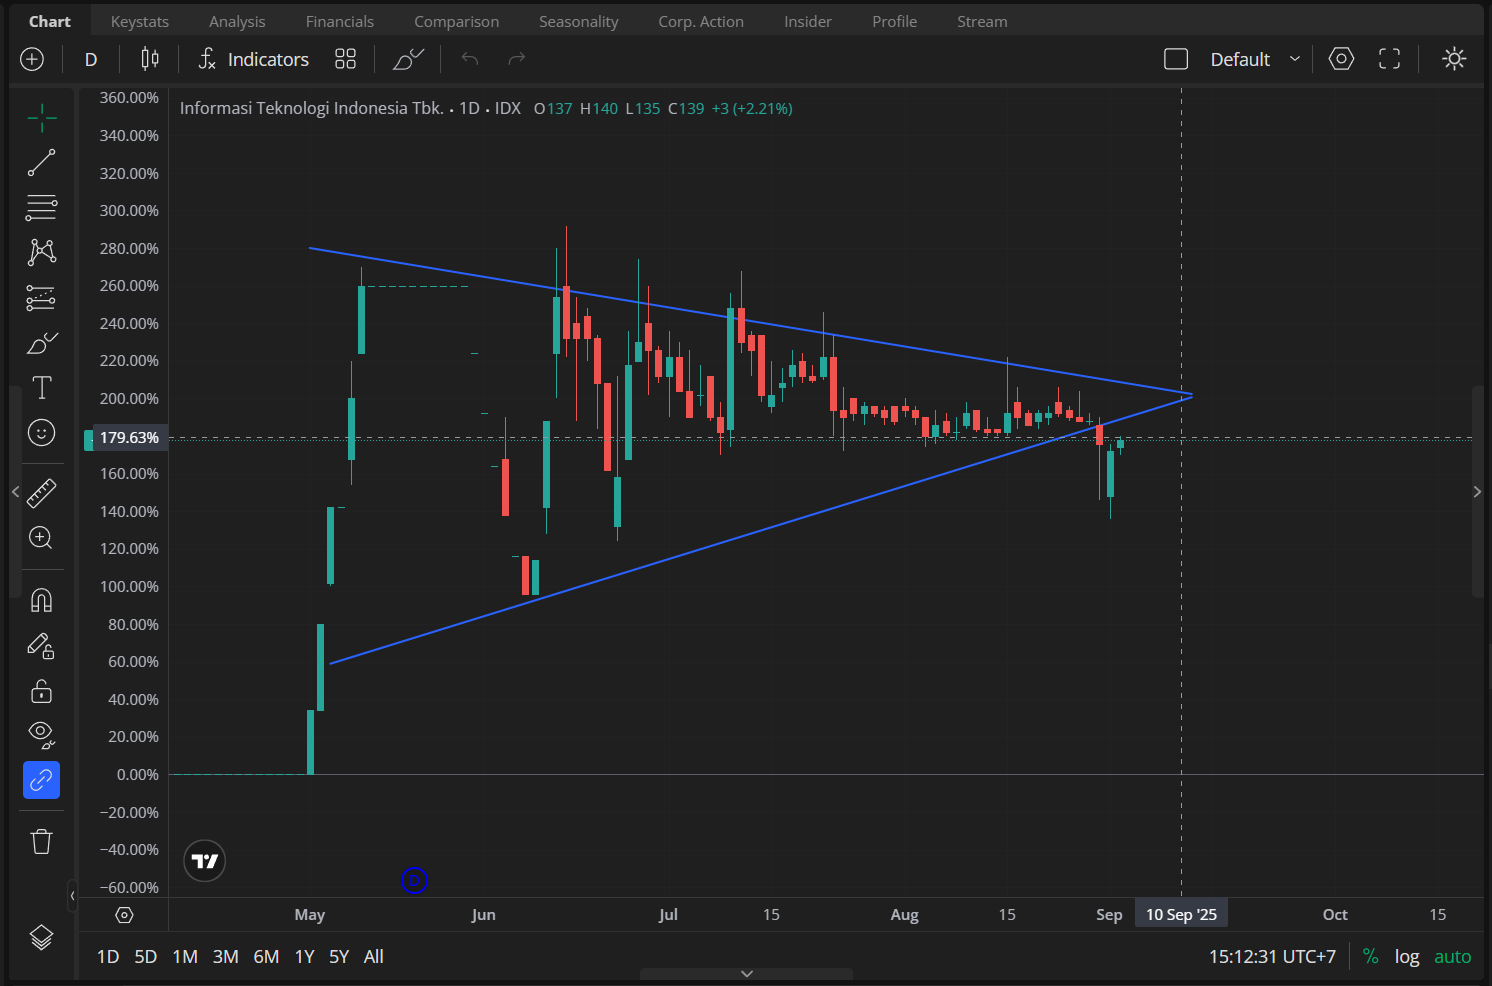Show All time range
The image size is (1492, 986).
374,957
